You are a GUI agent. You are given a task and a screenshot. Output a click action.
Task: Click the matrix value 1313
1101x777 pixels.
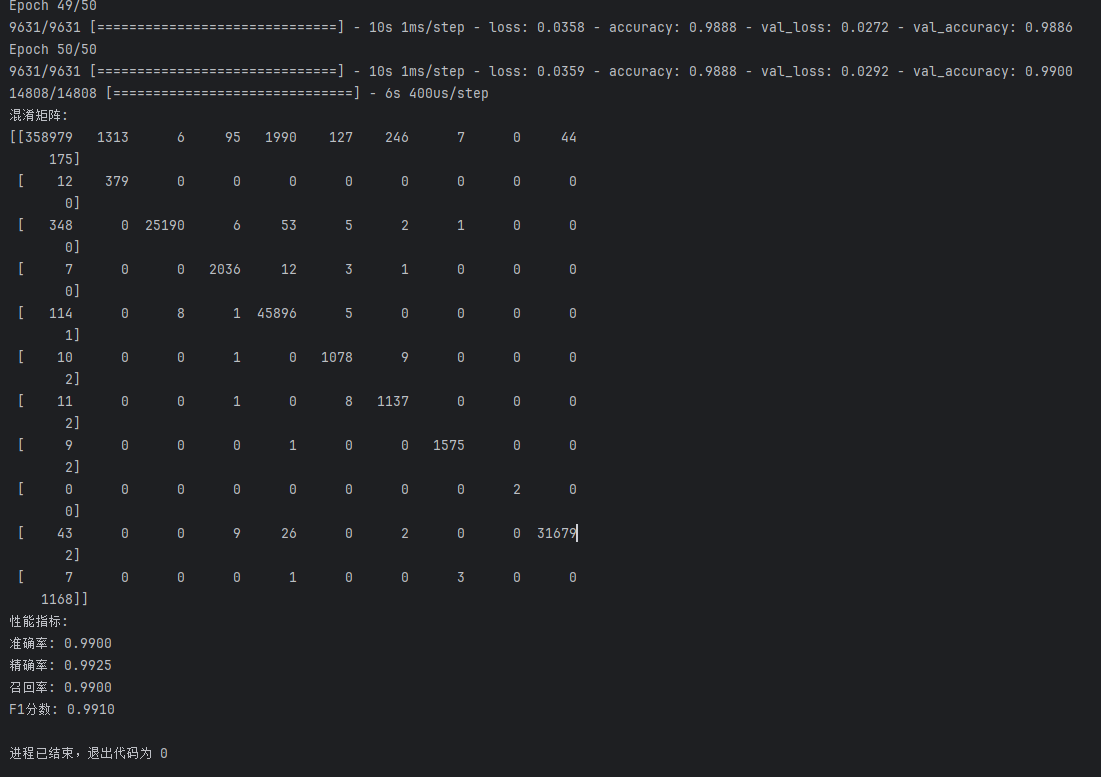(112, 137)
